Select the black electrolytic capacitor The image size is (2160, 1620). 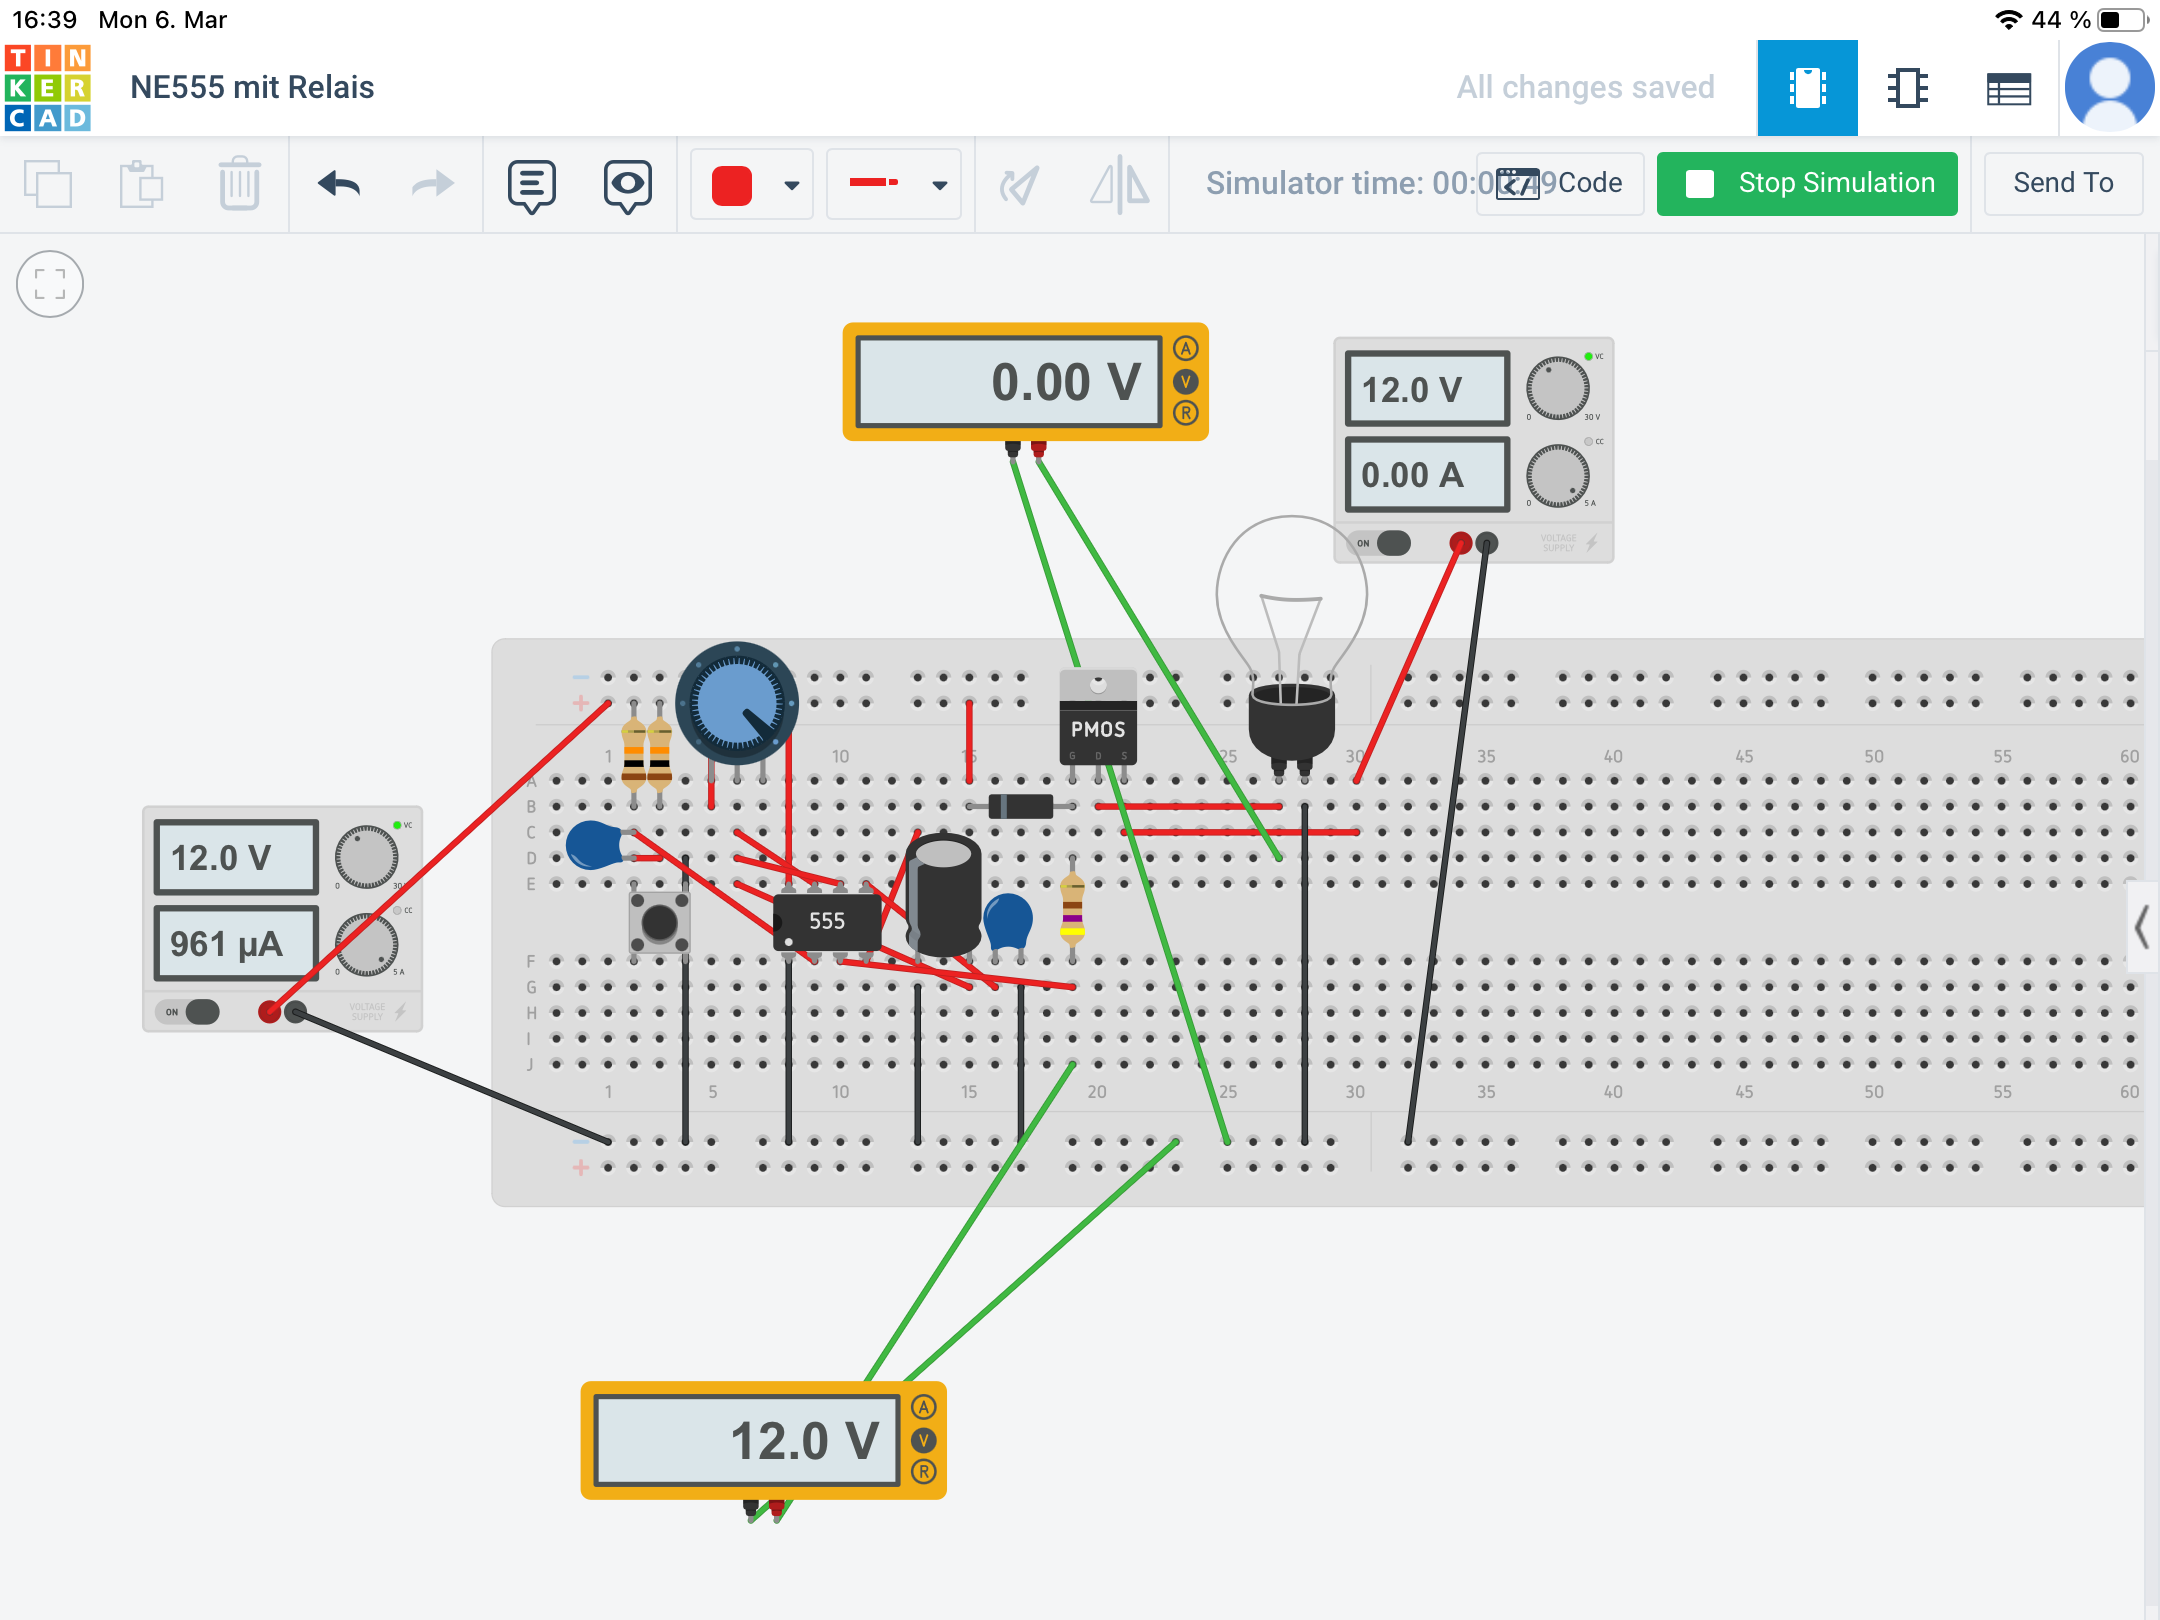click(944, 897)
